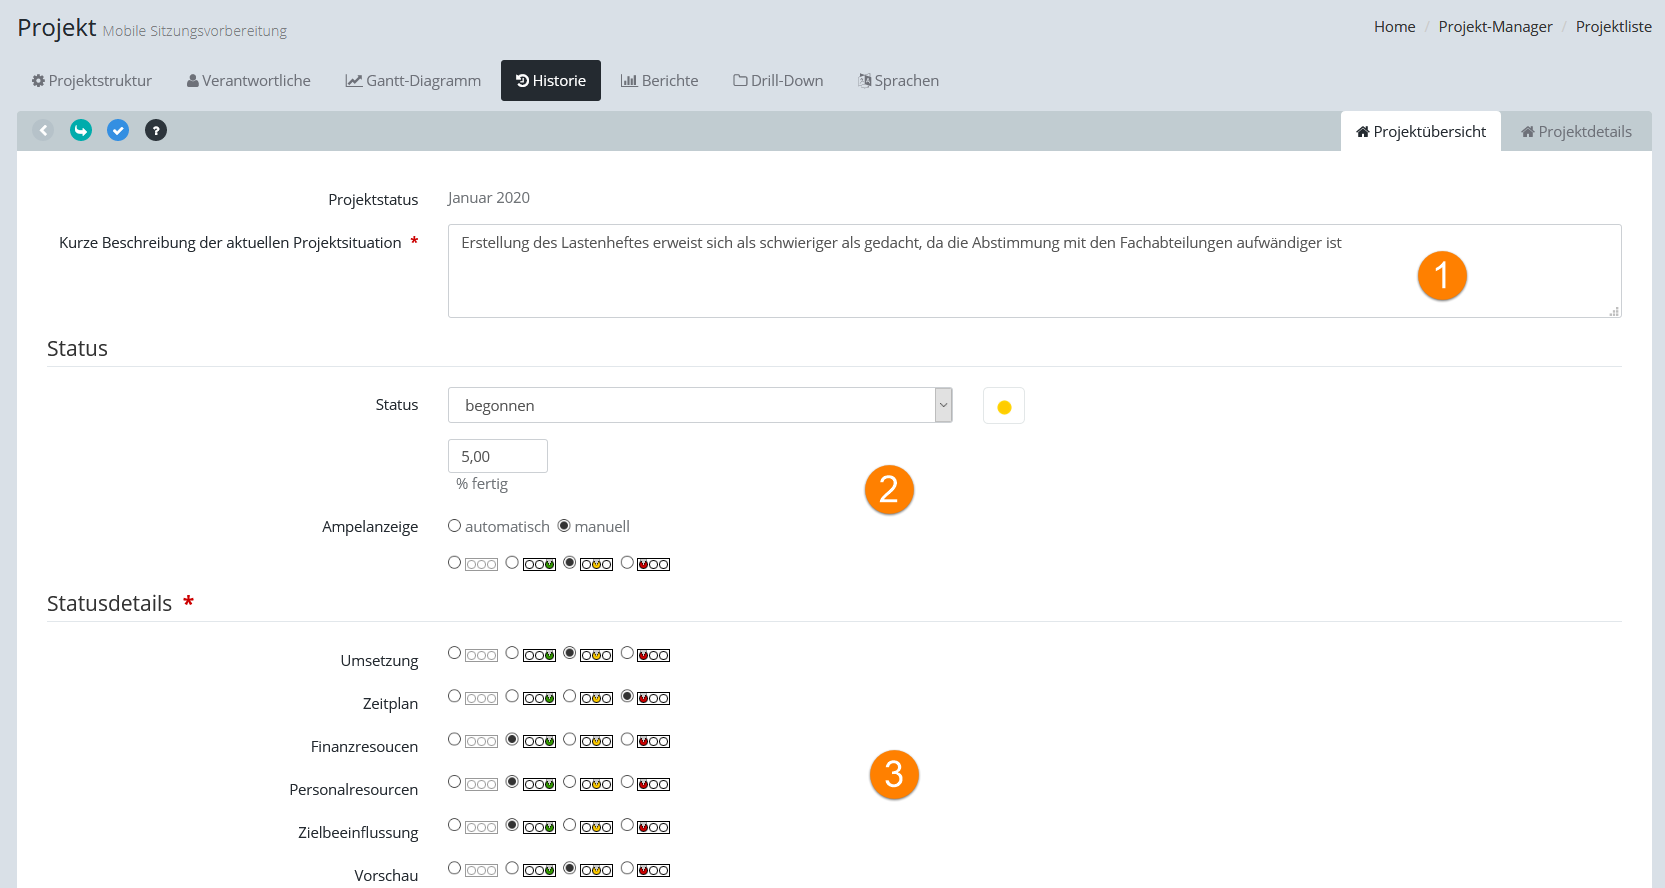Go to Projekt-Manager breadcrumb link
This screenshot has height=888, width=1665.
click(1495, 27)
